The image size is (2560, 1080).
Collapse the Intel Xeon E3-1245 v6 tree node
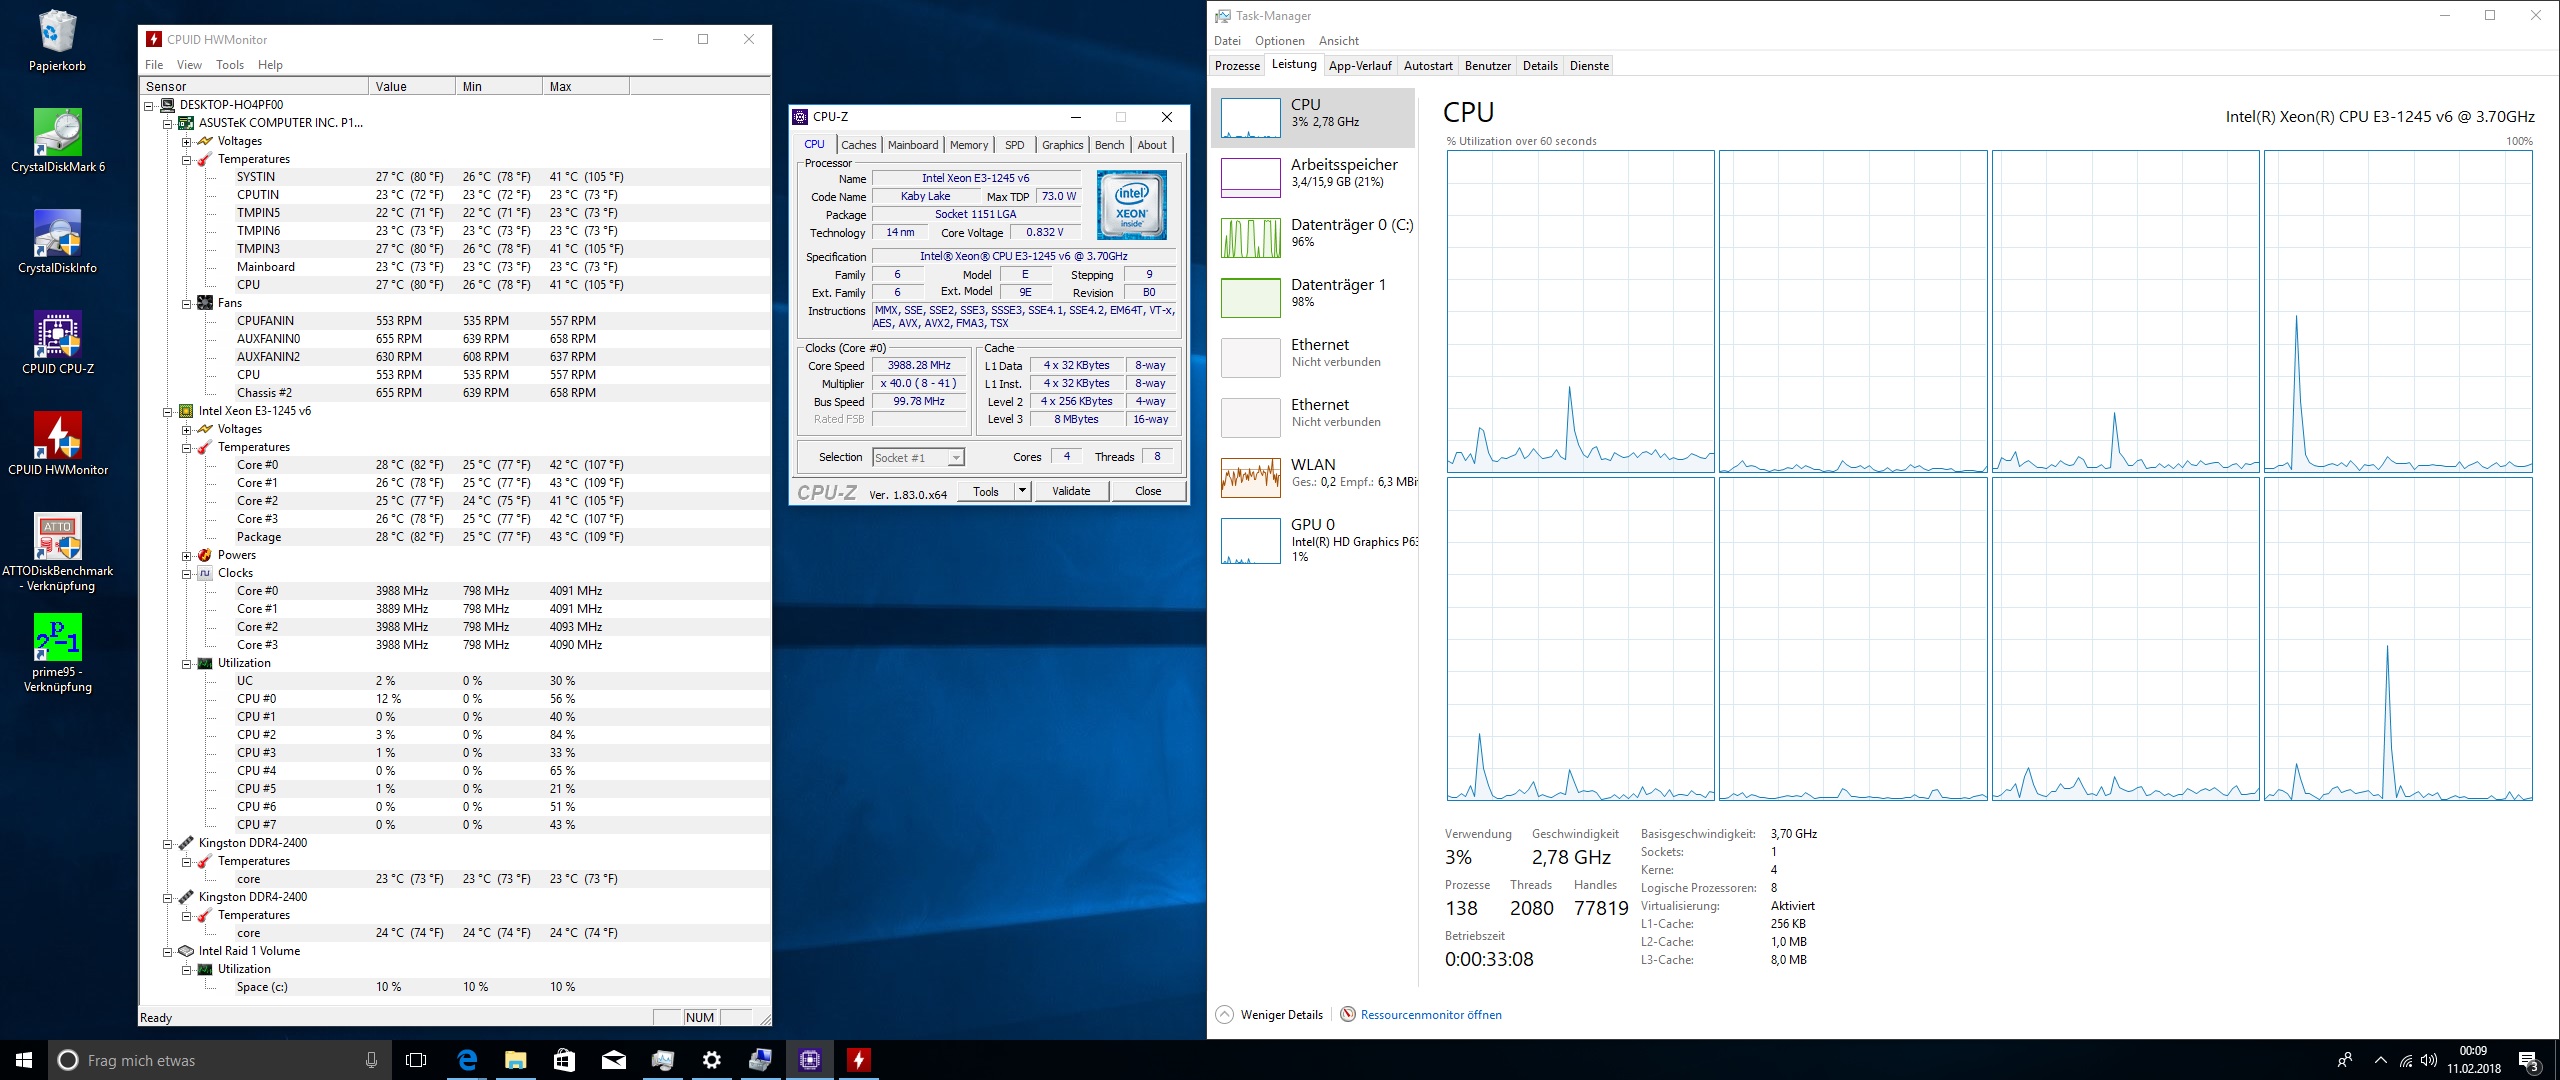click(x=168, y=412)
